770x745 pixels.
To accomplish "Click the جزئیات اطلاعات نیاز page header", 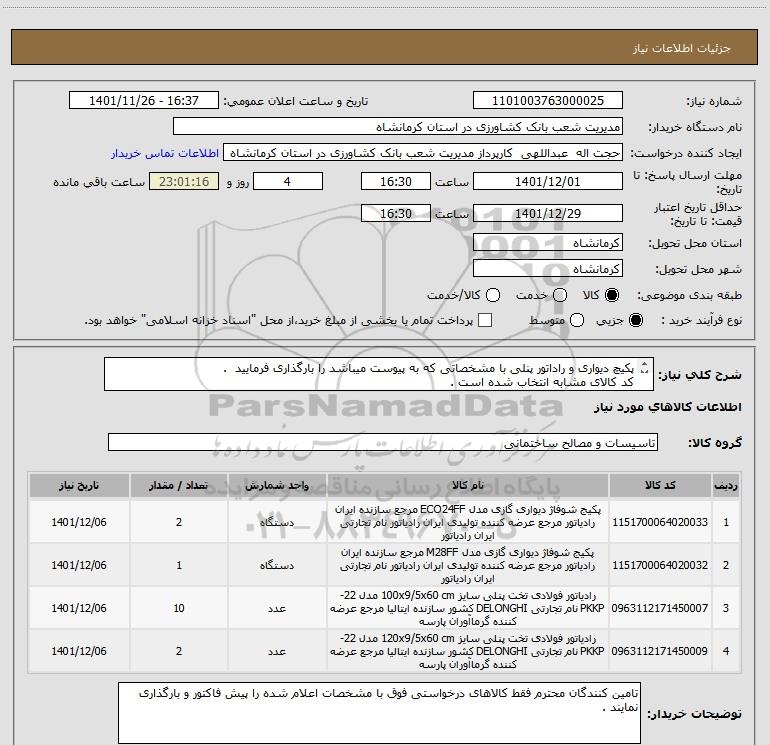I will 682,48.
